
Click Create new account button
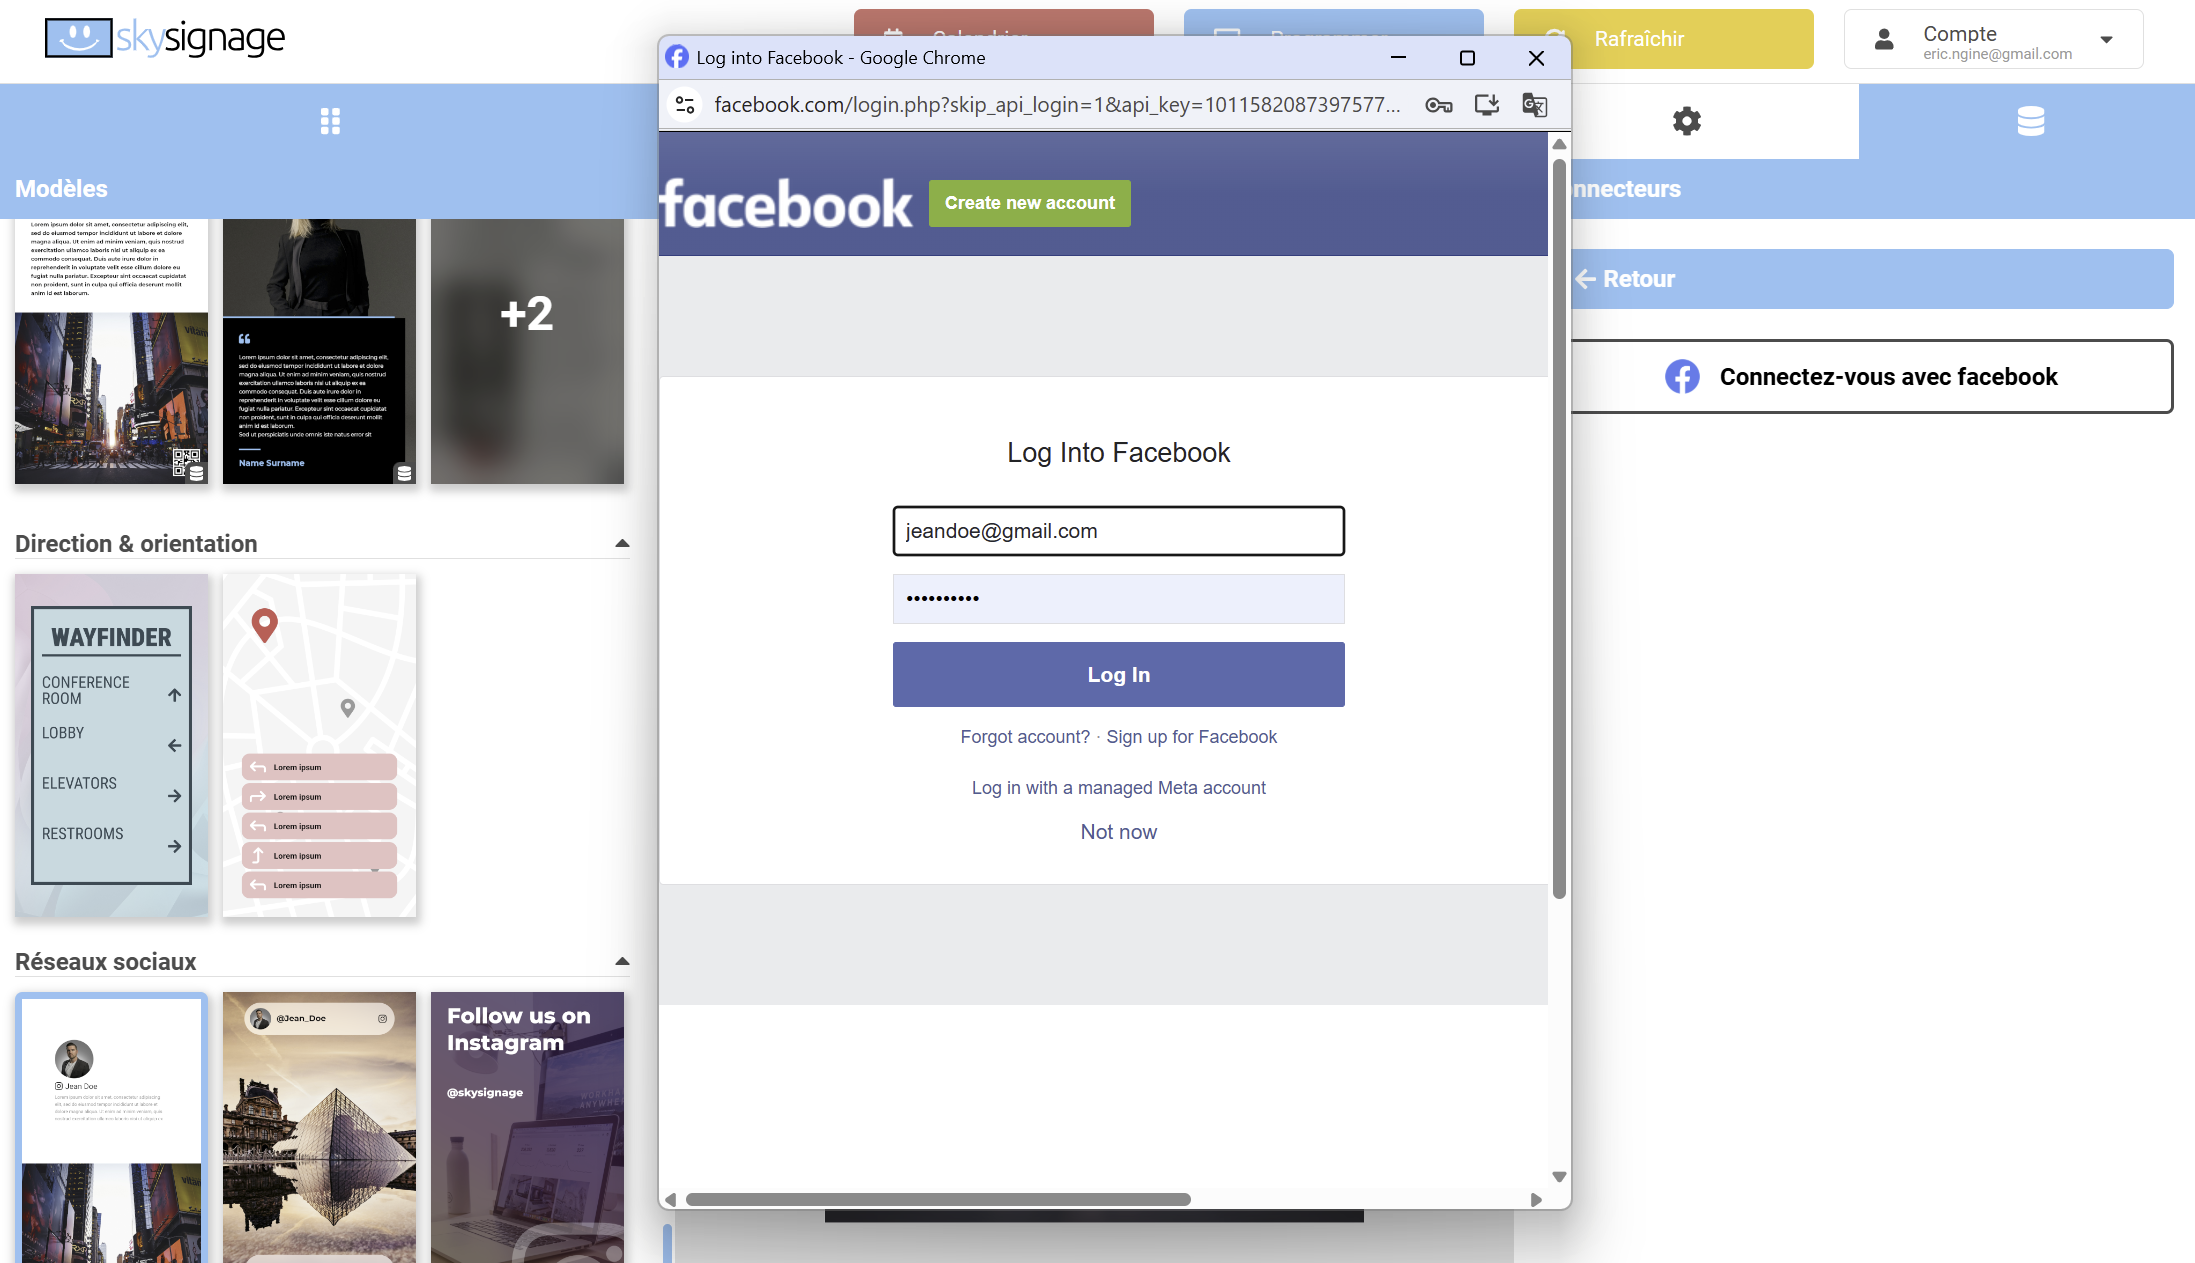coord(1029,203)
